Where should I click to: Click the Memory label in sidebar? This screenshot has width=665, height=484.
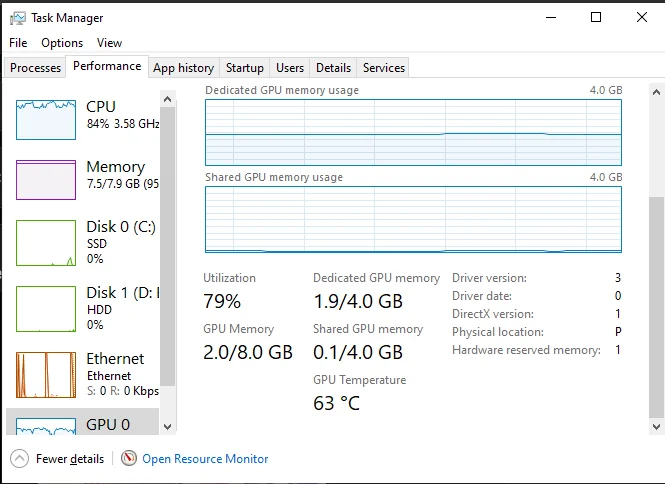pyautogui.click(x=116, y=167)
